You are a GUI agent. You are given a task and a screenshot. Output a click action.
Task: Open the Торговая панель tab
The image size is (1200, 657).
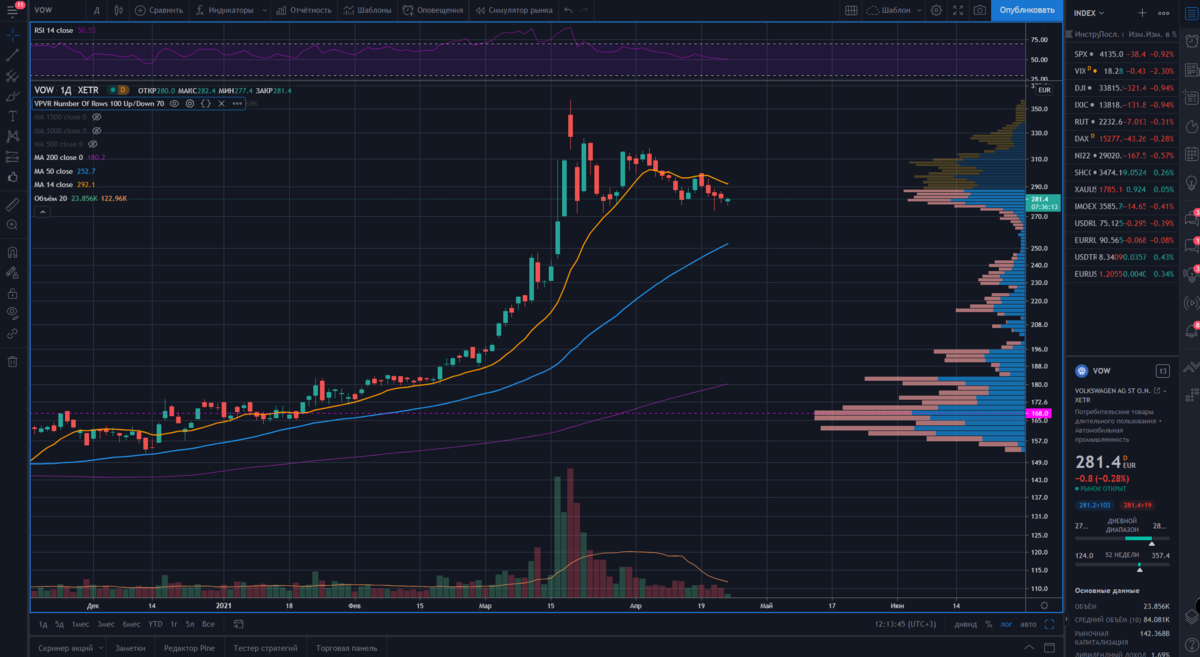click(x=346, y=648)
